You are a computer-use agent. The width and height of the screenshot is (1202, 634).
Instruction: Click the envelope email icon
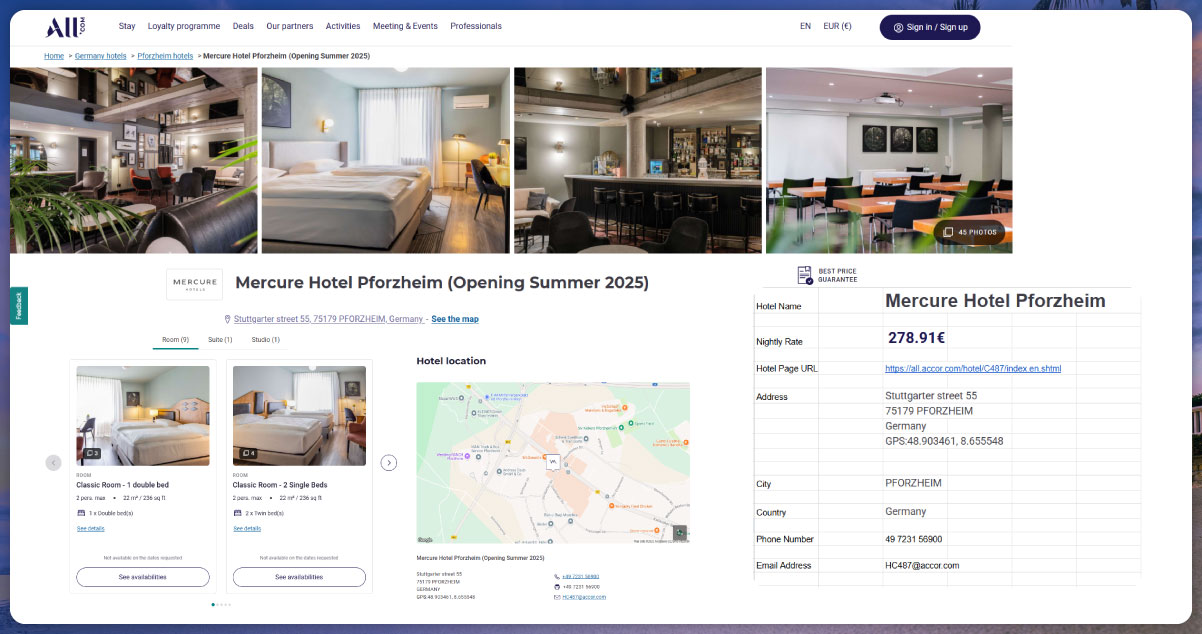[557, 597]
